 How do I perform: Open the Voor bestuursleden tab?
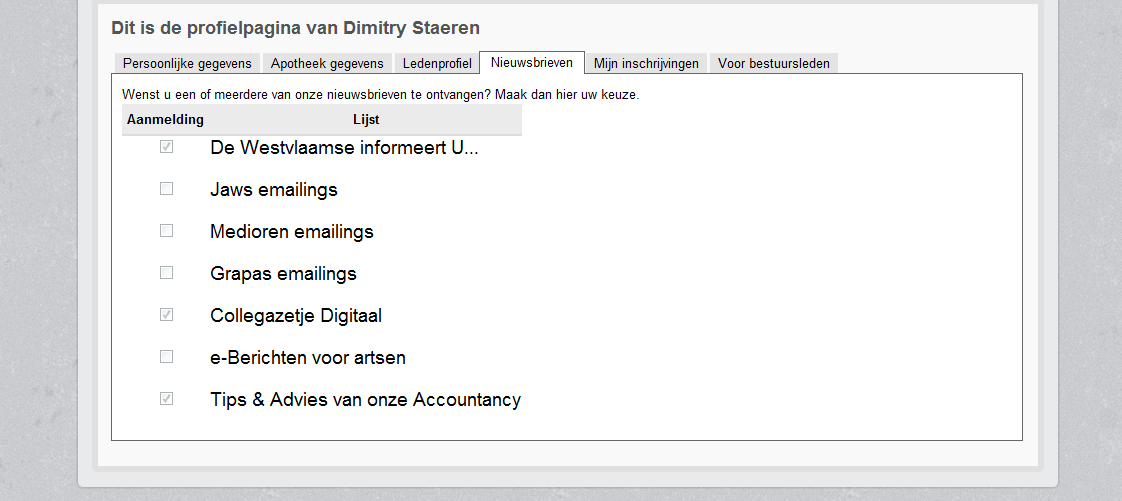pyautogui.click(x=774, y=63)
